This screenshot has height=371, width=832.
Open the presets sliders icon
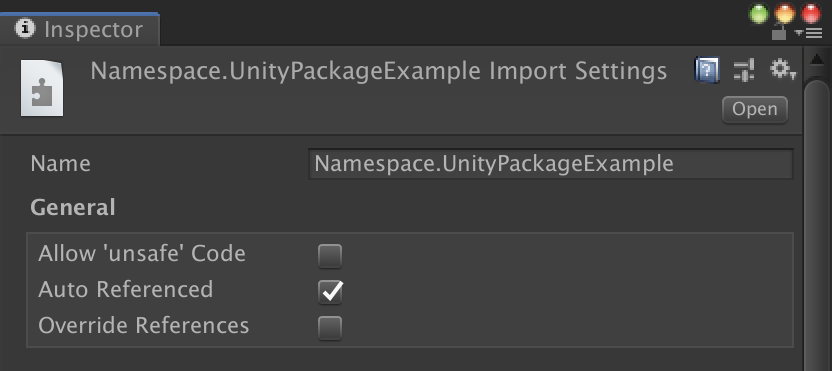744,70
